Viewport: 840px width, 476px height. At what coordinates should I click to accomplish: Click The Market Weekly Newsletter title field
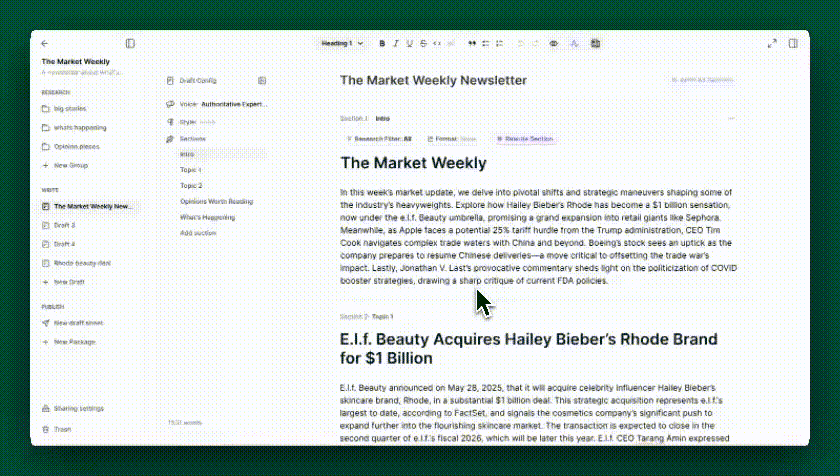[433, 80]
